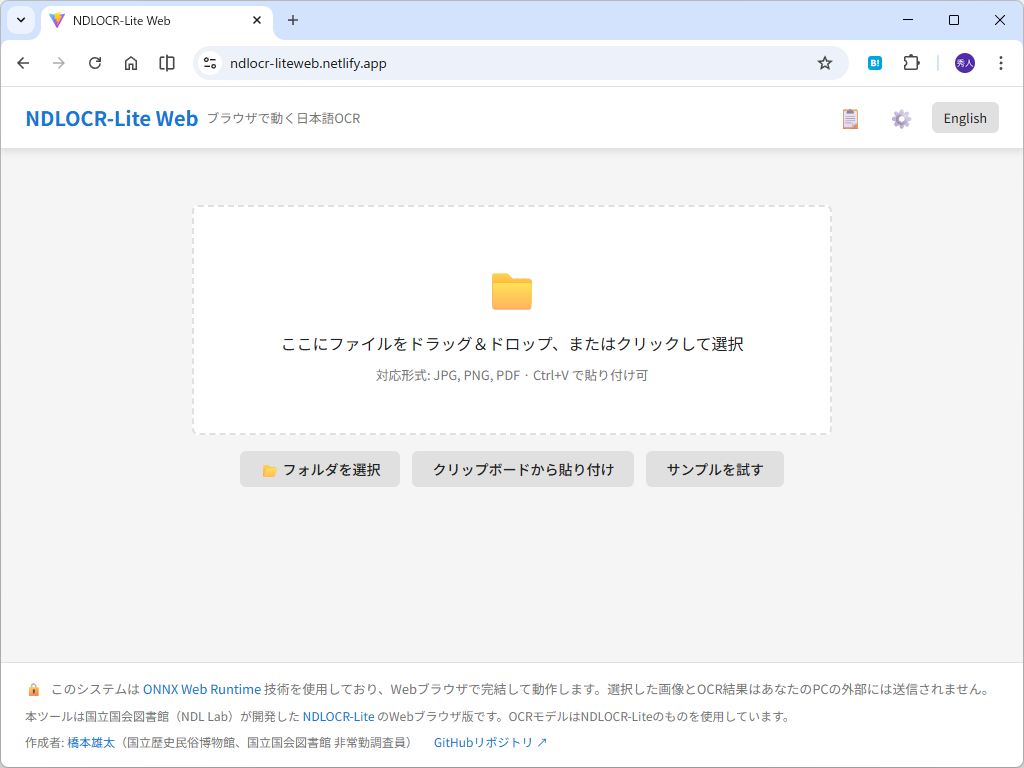This screenshot has height=768, width=1024.
Task: Open the 秀人 profile avatar
Action: [963, 62]
